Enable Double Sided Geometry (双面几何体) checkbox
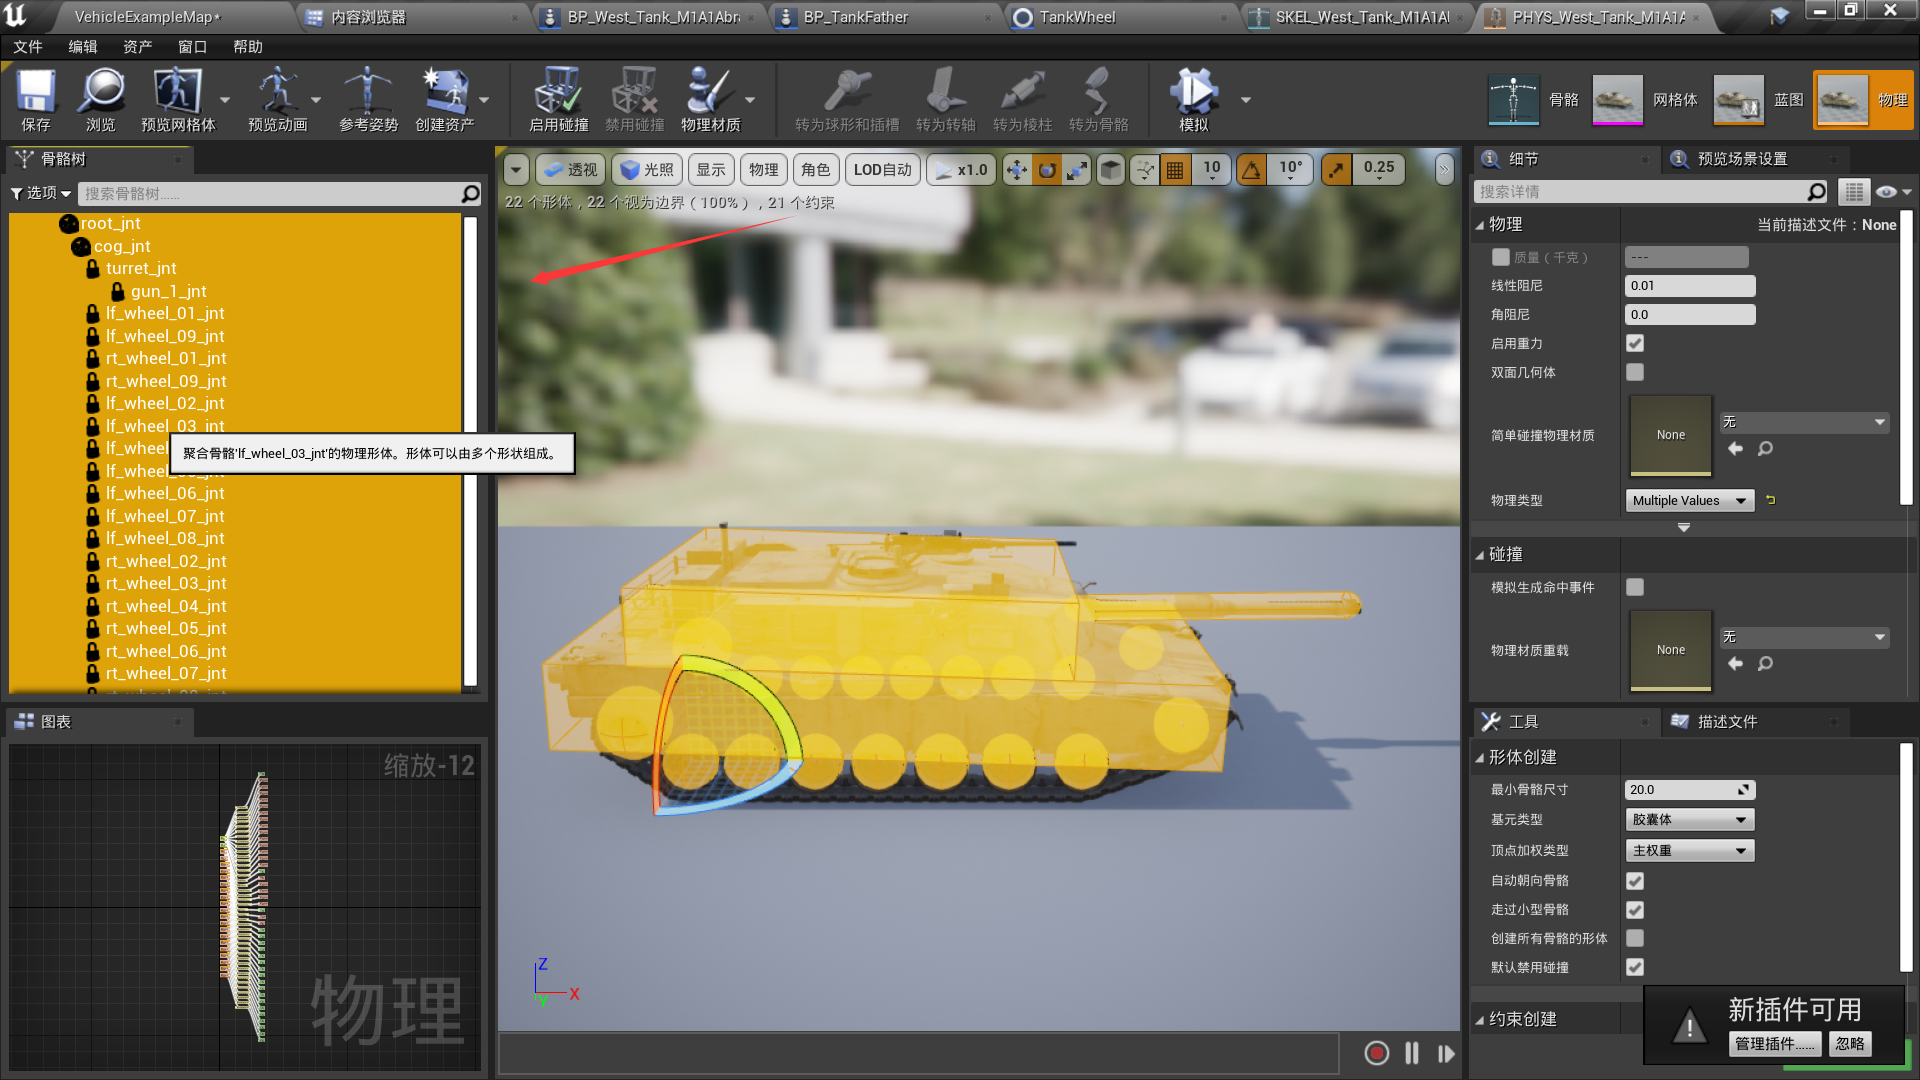1920x1080 pixels. [1635, 372]
